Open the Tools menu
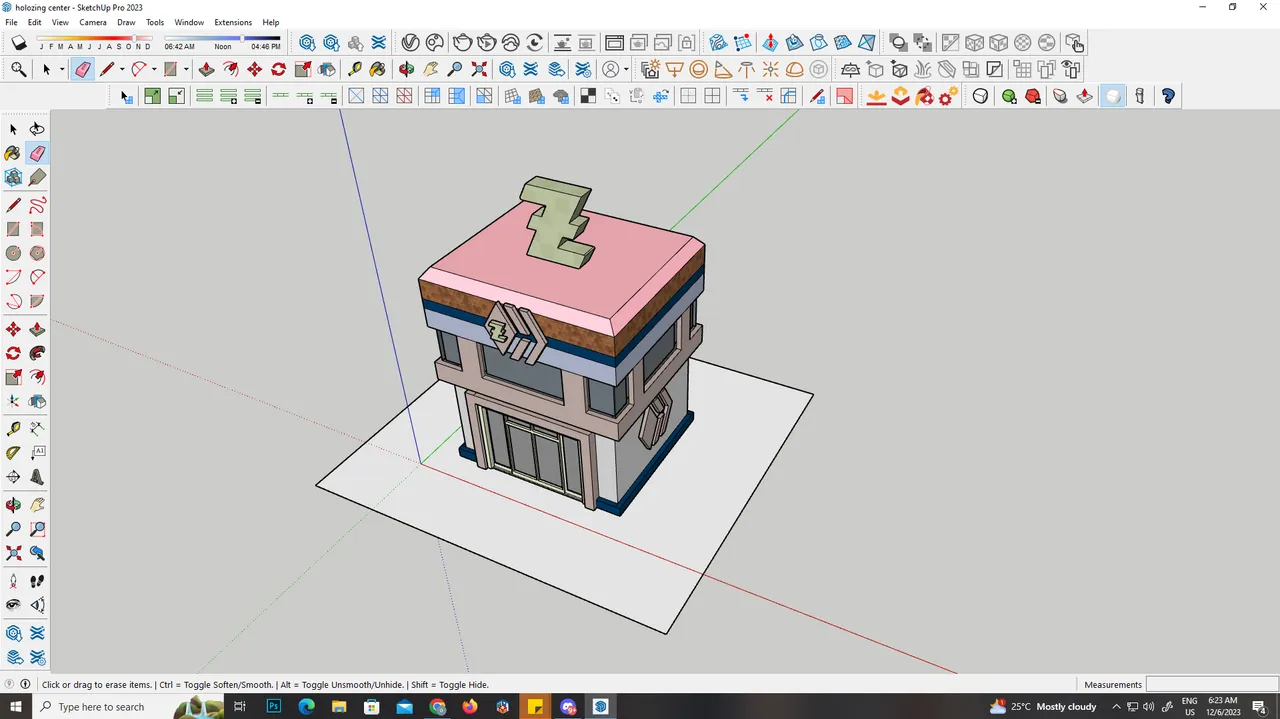 point(155,22)
